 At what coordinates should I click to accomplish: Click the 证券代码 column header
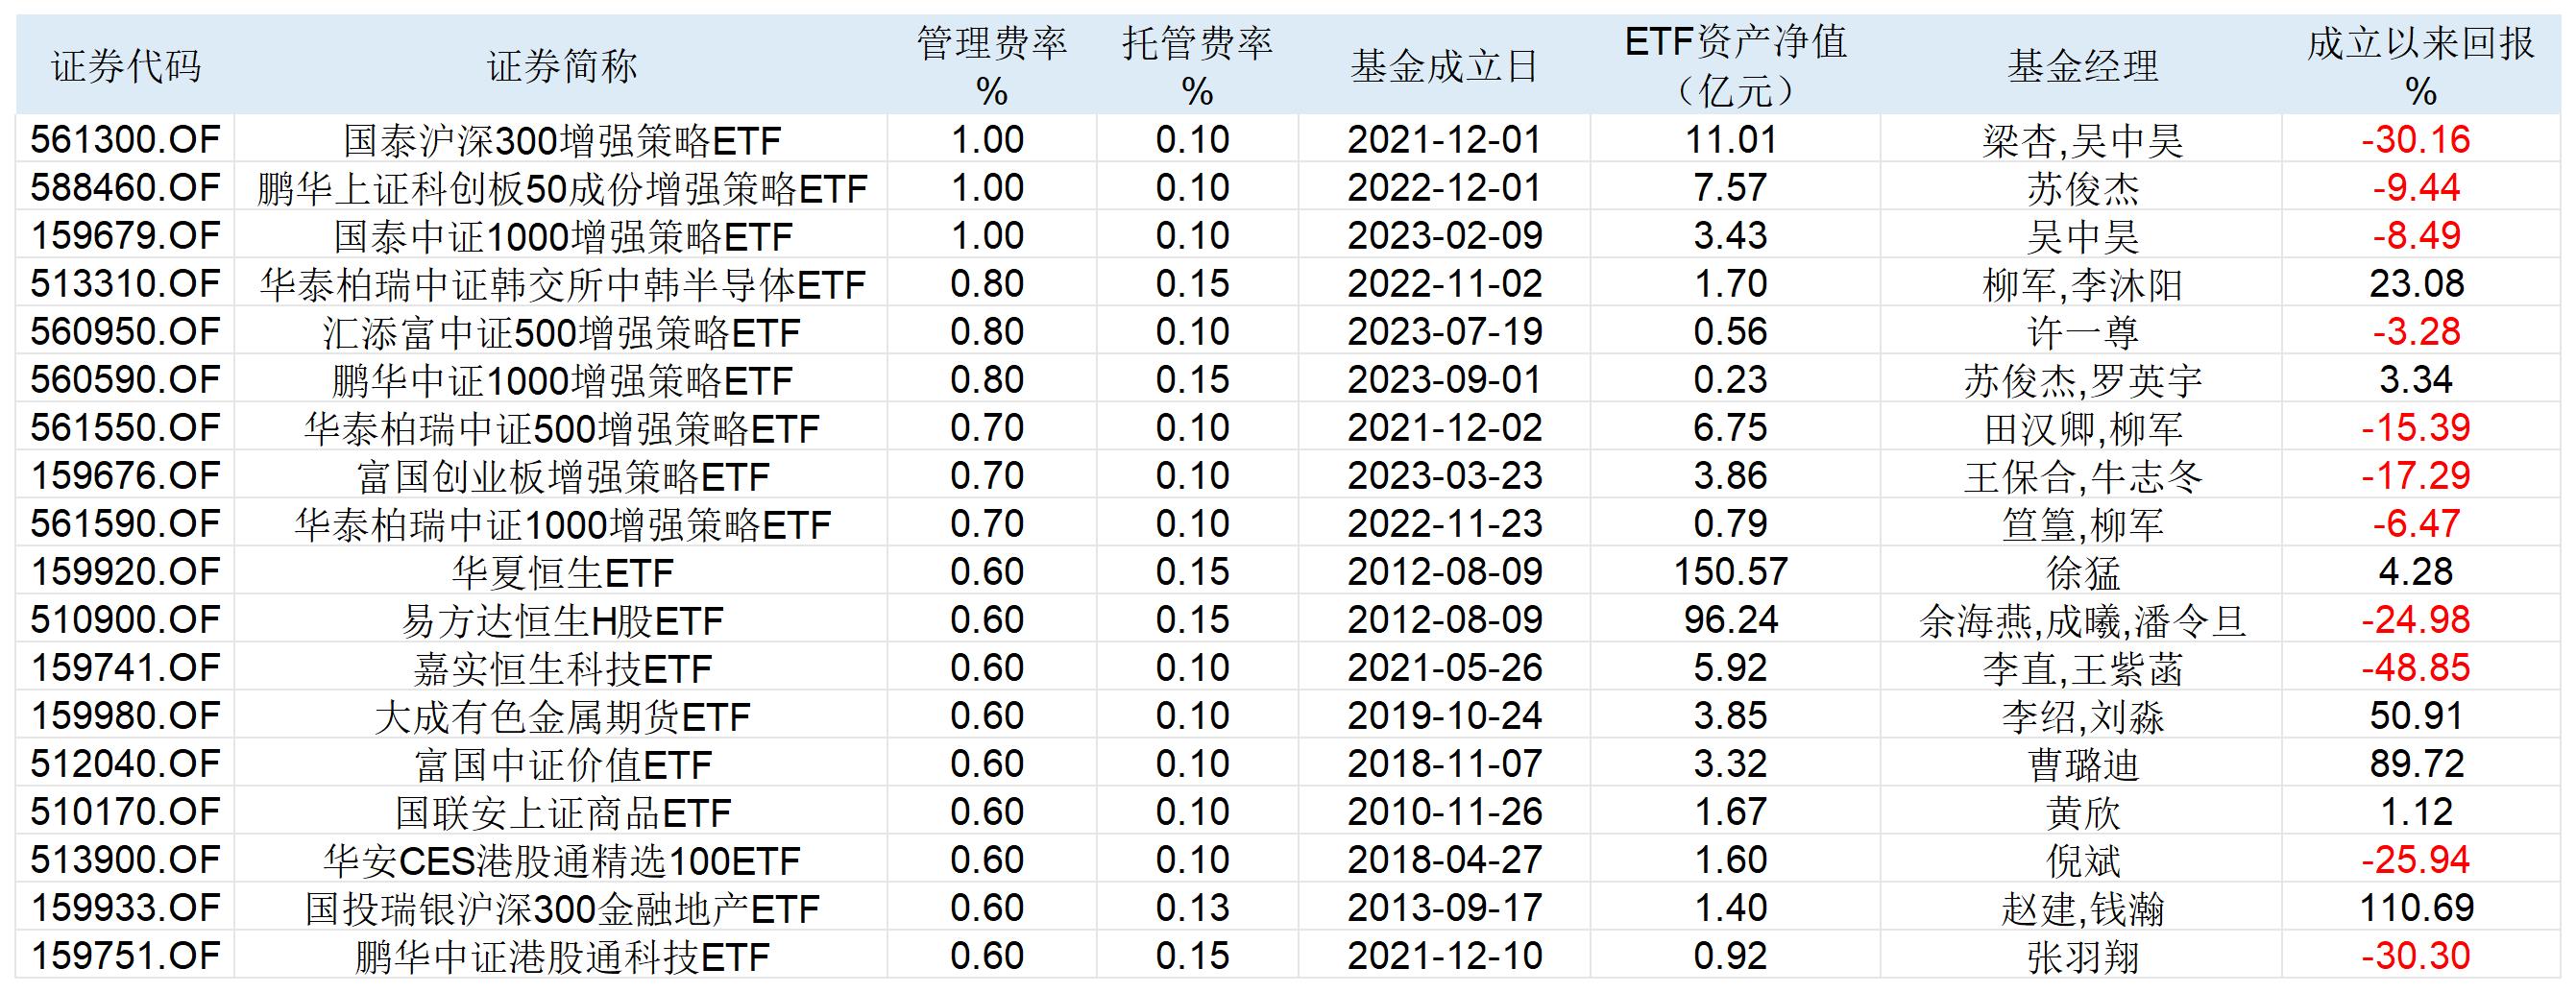(x=126, y=67)
